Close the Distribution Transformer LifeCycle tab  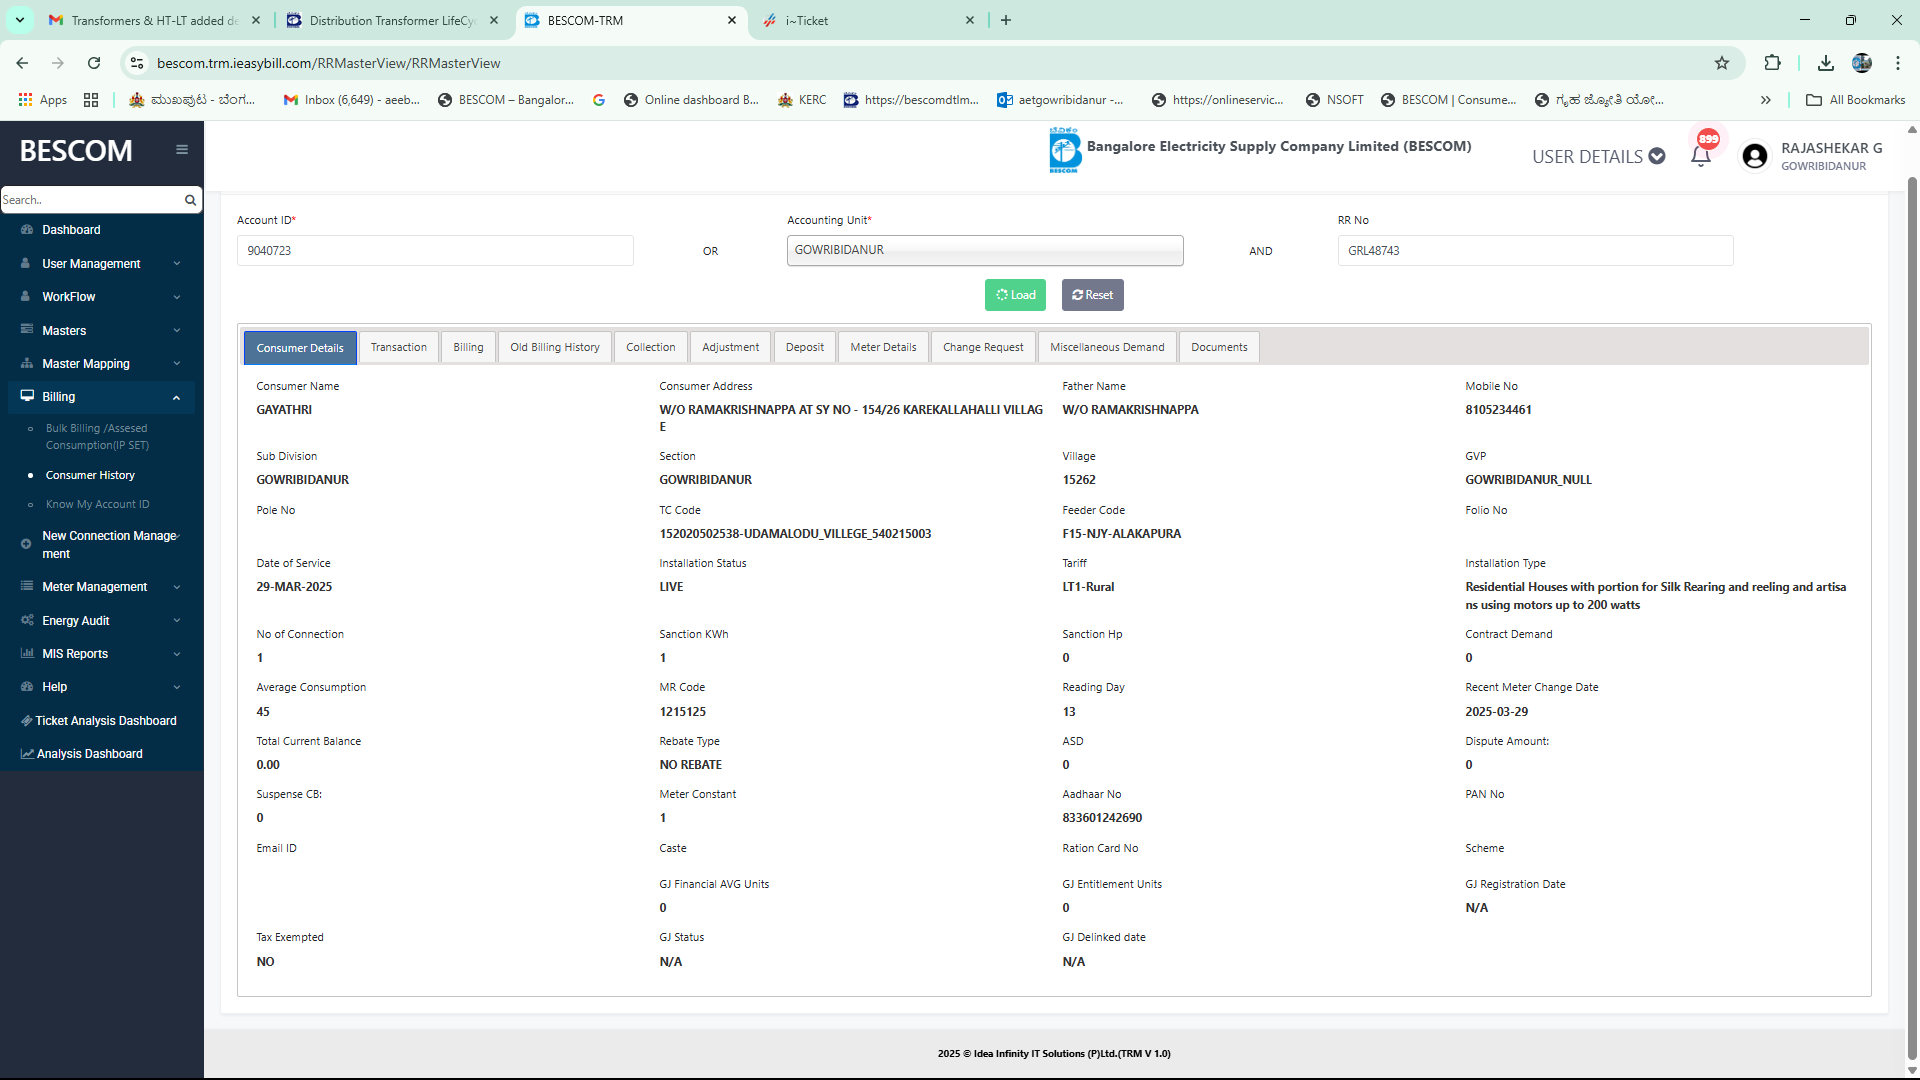pyautogui.click(x=494, y=20)
